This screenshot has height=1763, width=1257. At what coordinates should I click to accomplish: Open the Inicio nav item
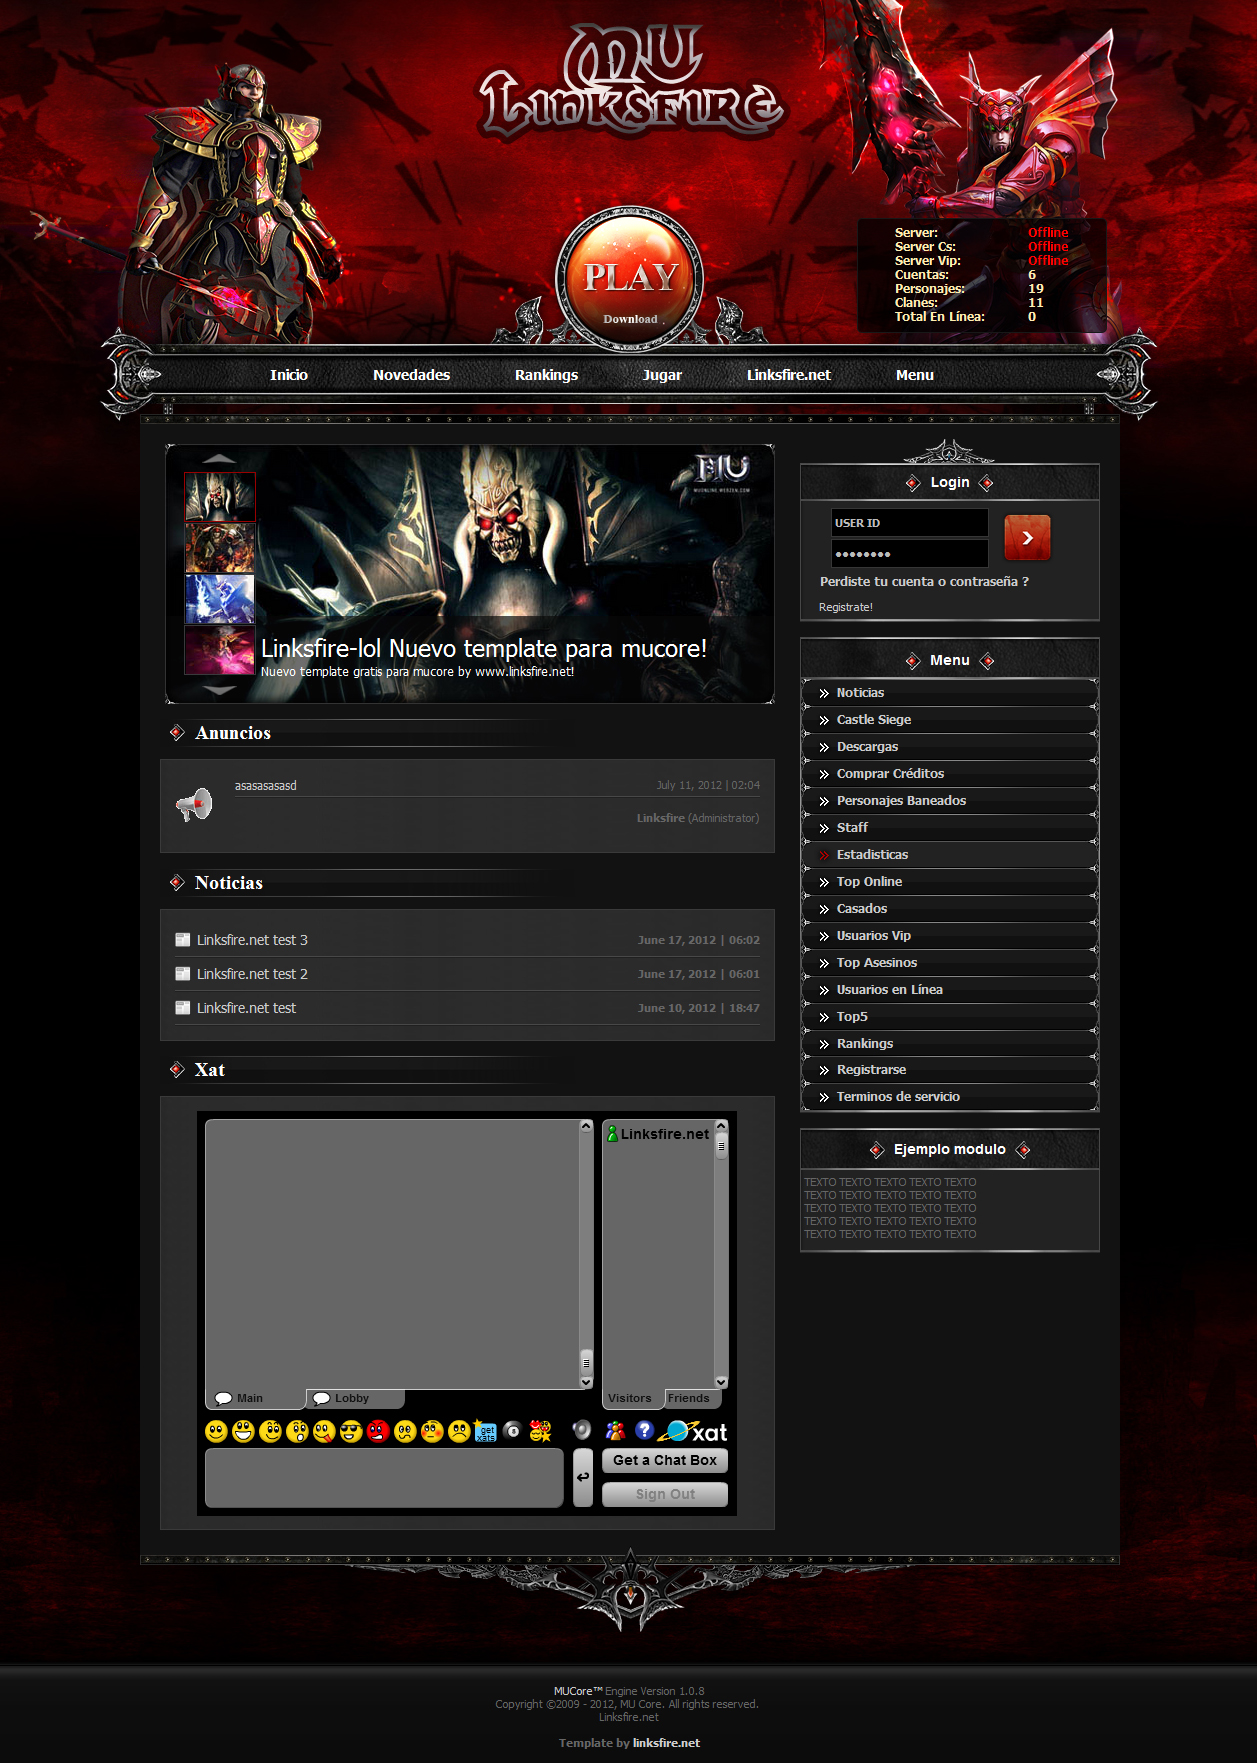pyautogui.click(x=289, y=375)
